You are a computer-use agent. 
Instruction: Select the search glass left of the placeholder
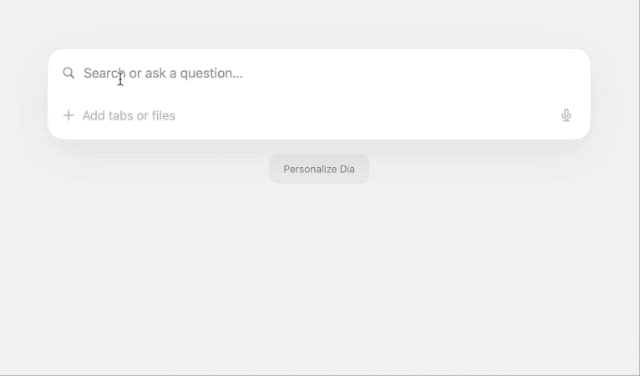tap(69, 73)
